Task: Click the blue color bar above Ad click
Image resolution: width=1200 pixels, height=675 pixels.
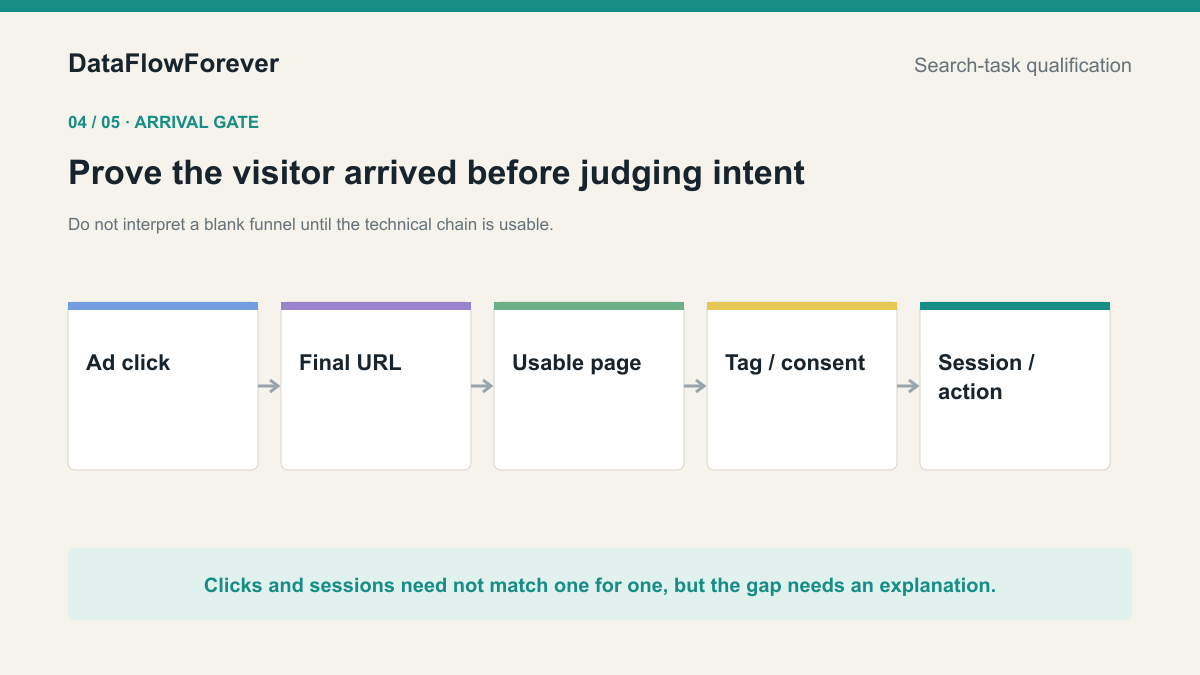Action: 163,306
